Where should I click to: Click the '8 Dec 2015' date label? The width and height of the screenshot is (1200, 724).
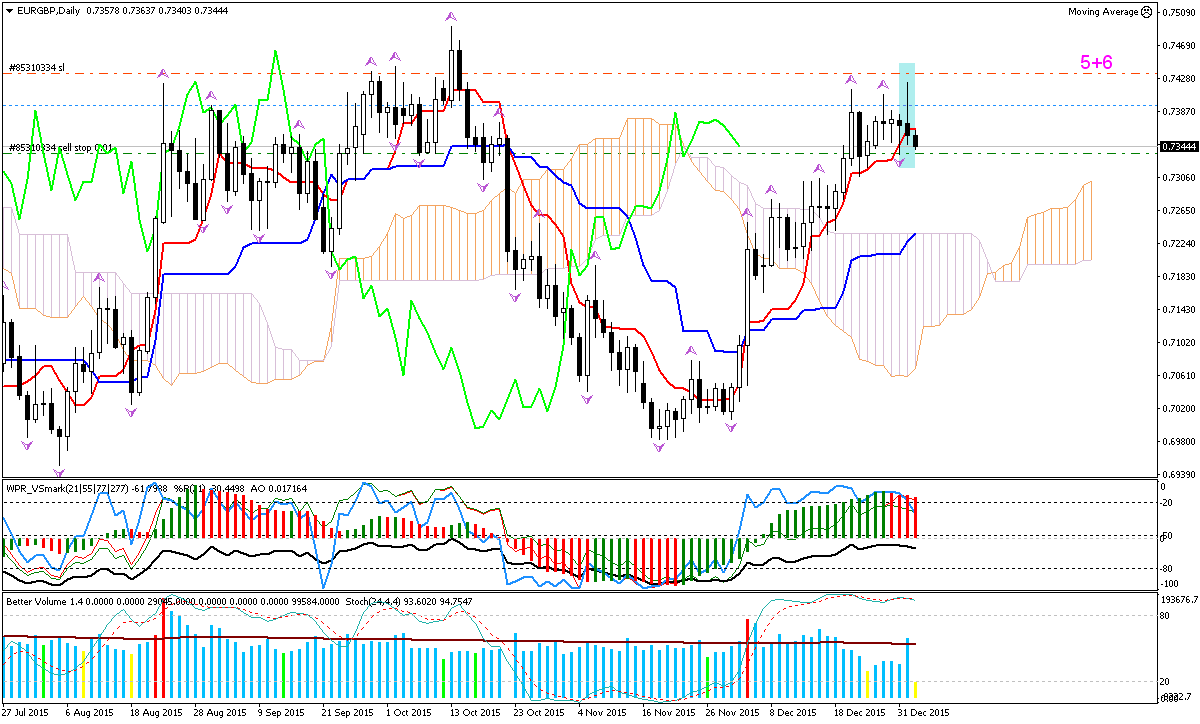tap(795, 713)
